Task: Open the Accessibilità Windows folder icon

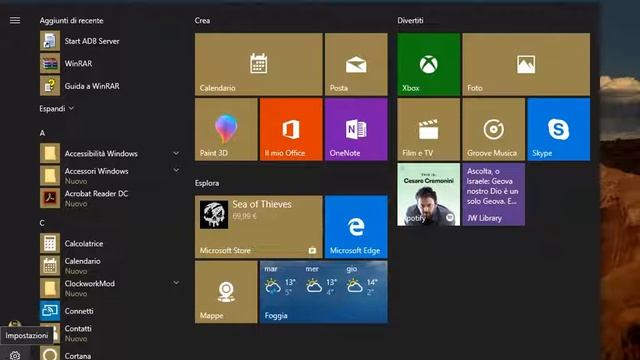Action: click(50, 153)
